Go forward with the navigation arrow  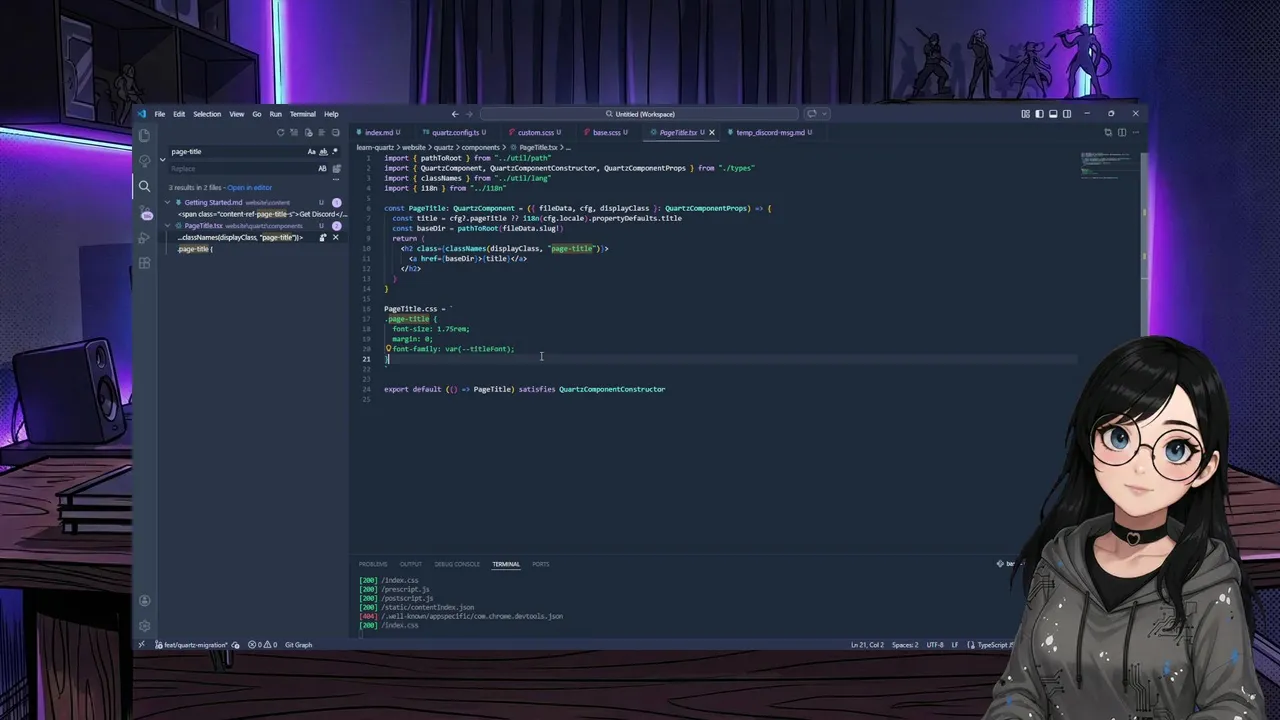(x=470, y=114)
